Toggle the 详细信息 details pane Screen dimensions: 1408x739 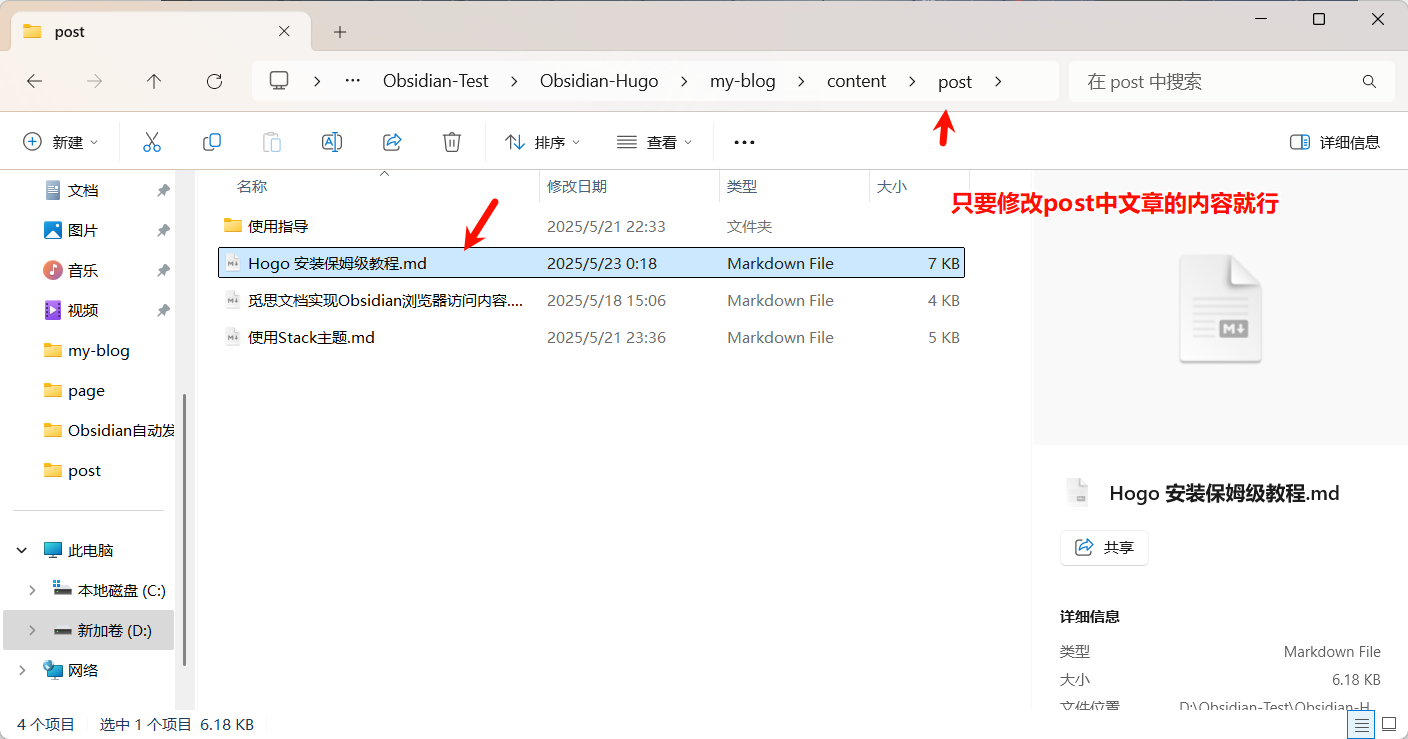pos(1335,142)
